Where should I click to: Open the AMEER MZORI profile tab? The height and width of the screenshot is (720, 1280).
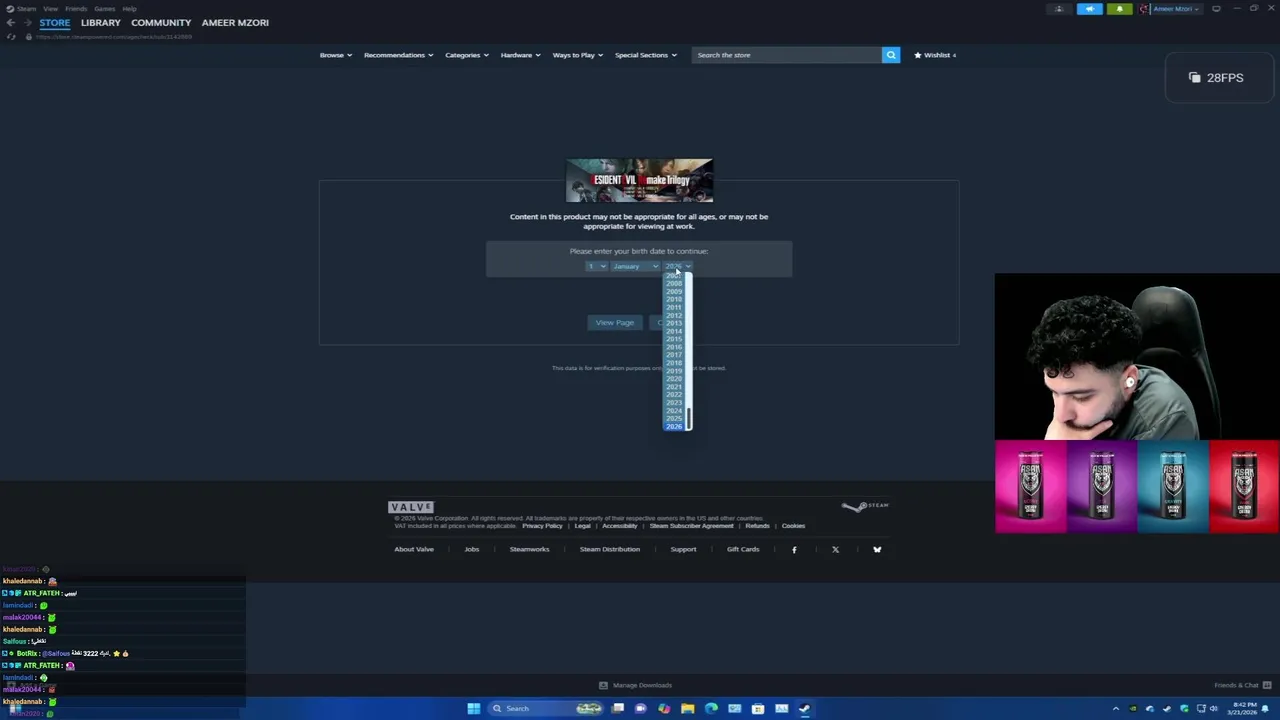[x=235, y=22]
